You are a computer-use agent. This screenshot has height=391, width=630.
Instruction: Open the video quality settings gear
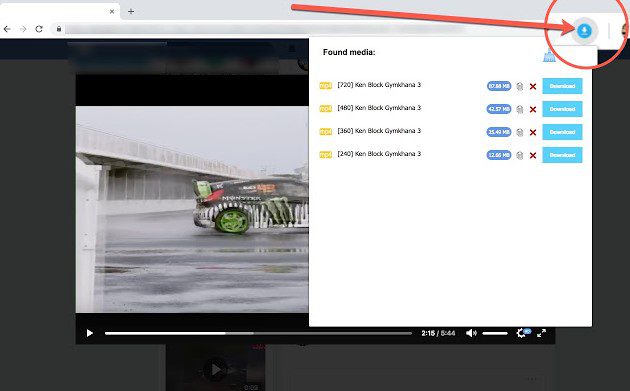coord(521,333)
